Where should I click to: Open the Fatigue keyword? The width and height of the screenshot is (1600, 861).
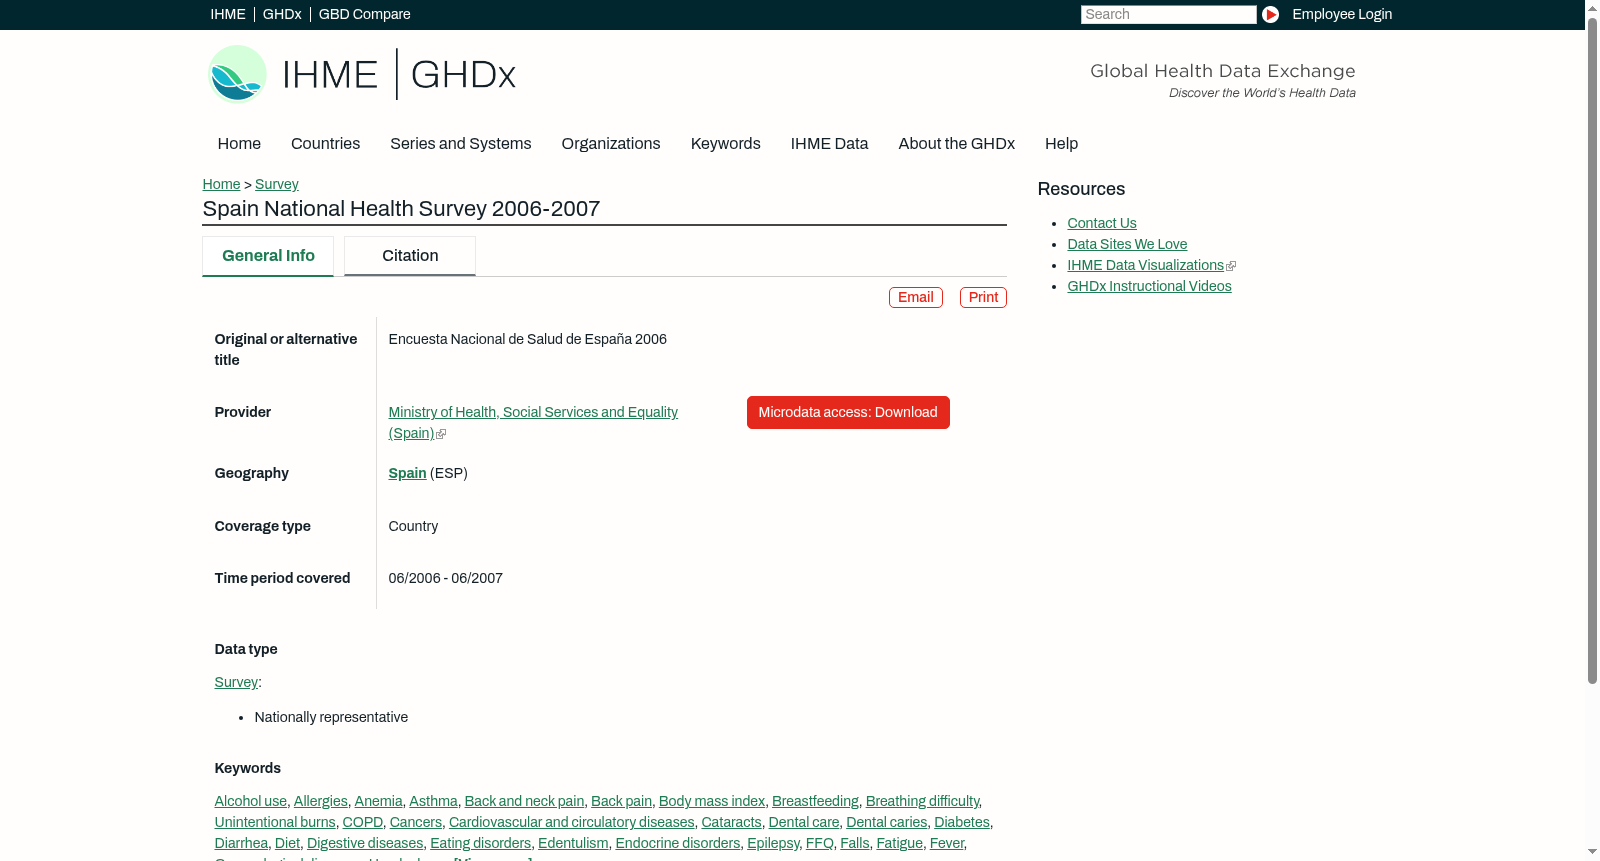pyautogui.click(x=900, y=843)
